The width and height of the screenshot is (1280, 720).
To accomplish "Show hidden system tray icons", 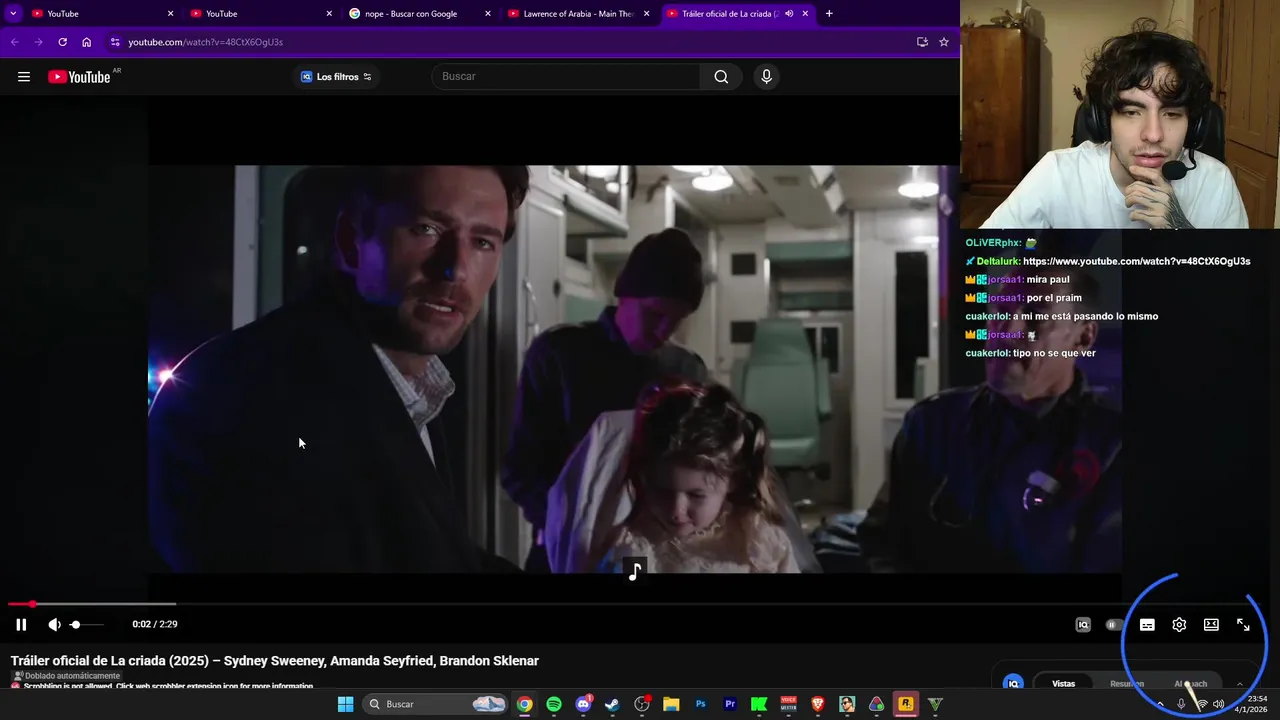I will [x=1160, y=704].
